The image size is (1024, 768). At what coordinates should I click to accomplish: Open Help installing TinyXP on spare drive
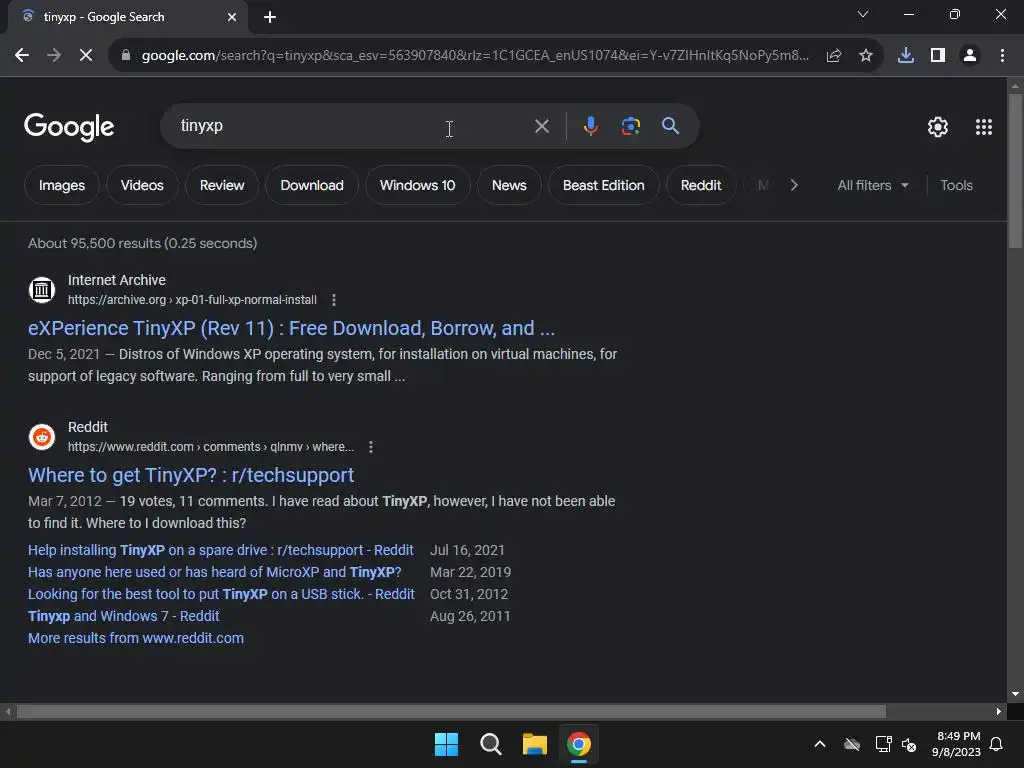221,550
